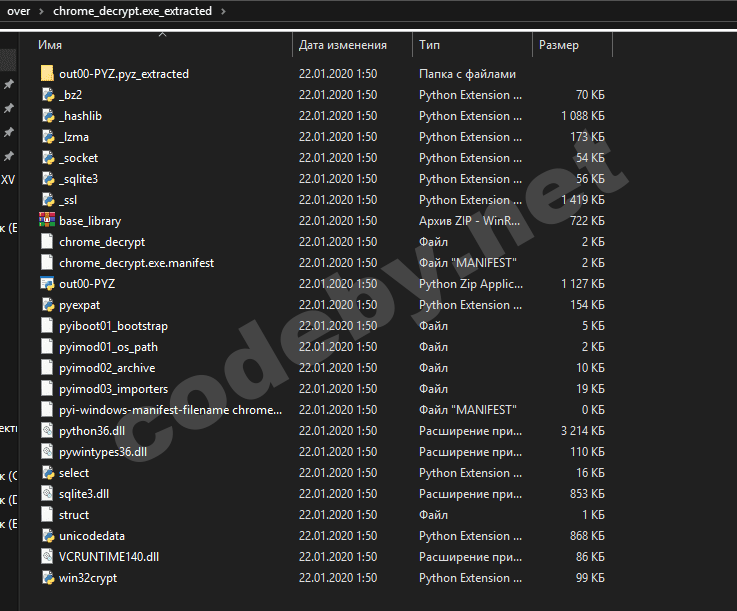Go to 'over' in the breadcrumb path
The width and height of the screenshot is (737, 611).
coord(18,11)
